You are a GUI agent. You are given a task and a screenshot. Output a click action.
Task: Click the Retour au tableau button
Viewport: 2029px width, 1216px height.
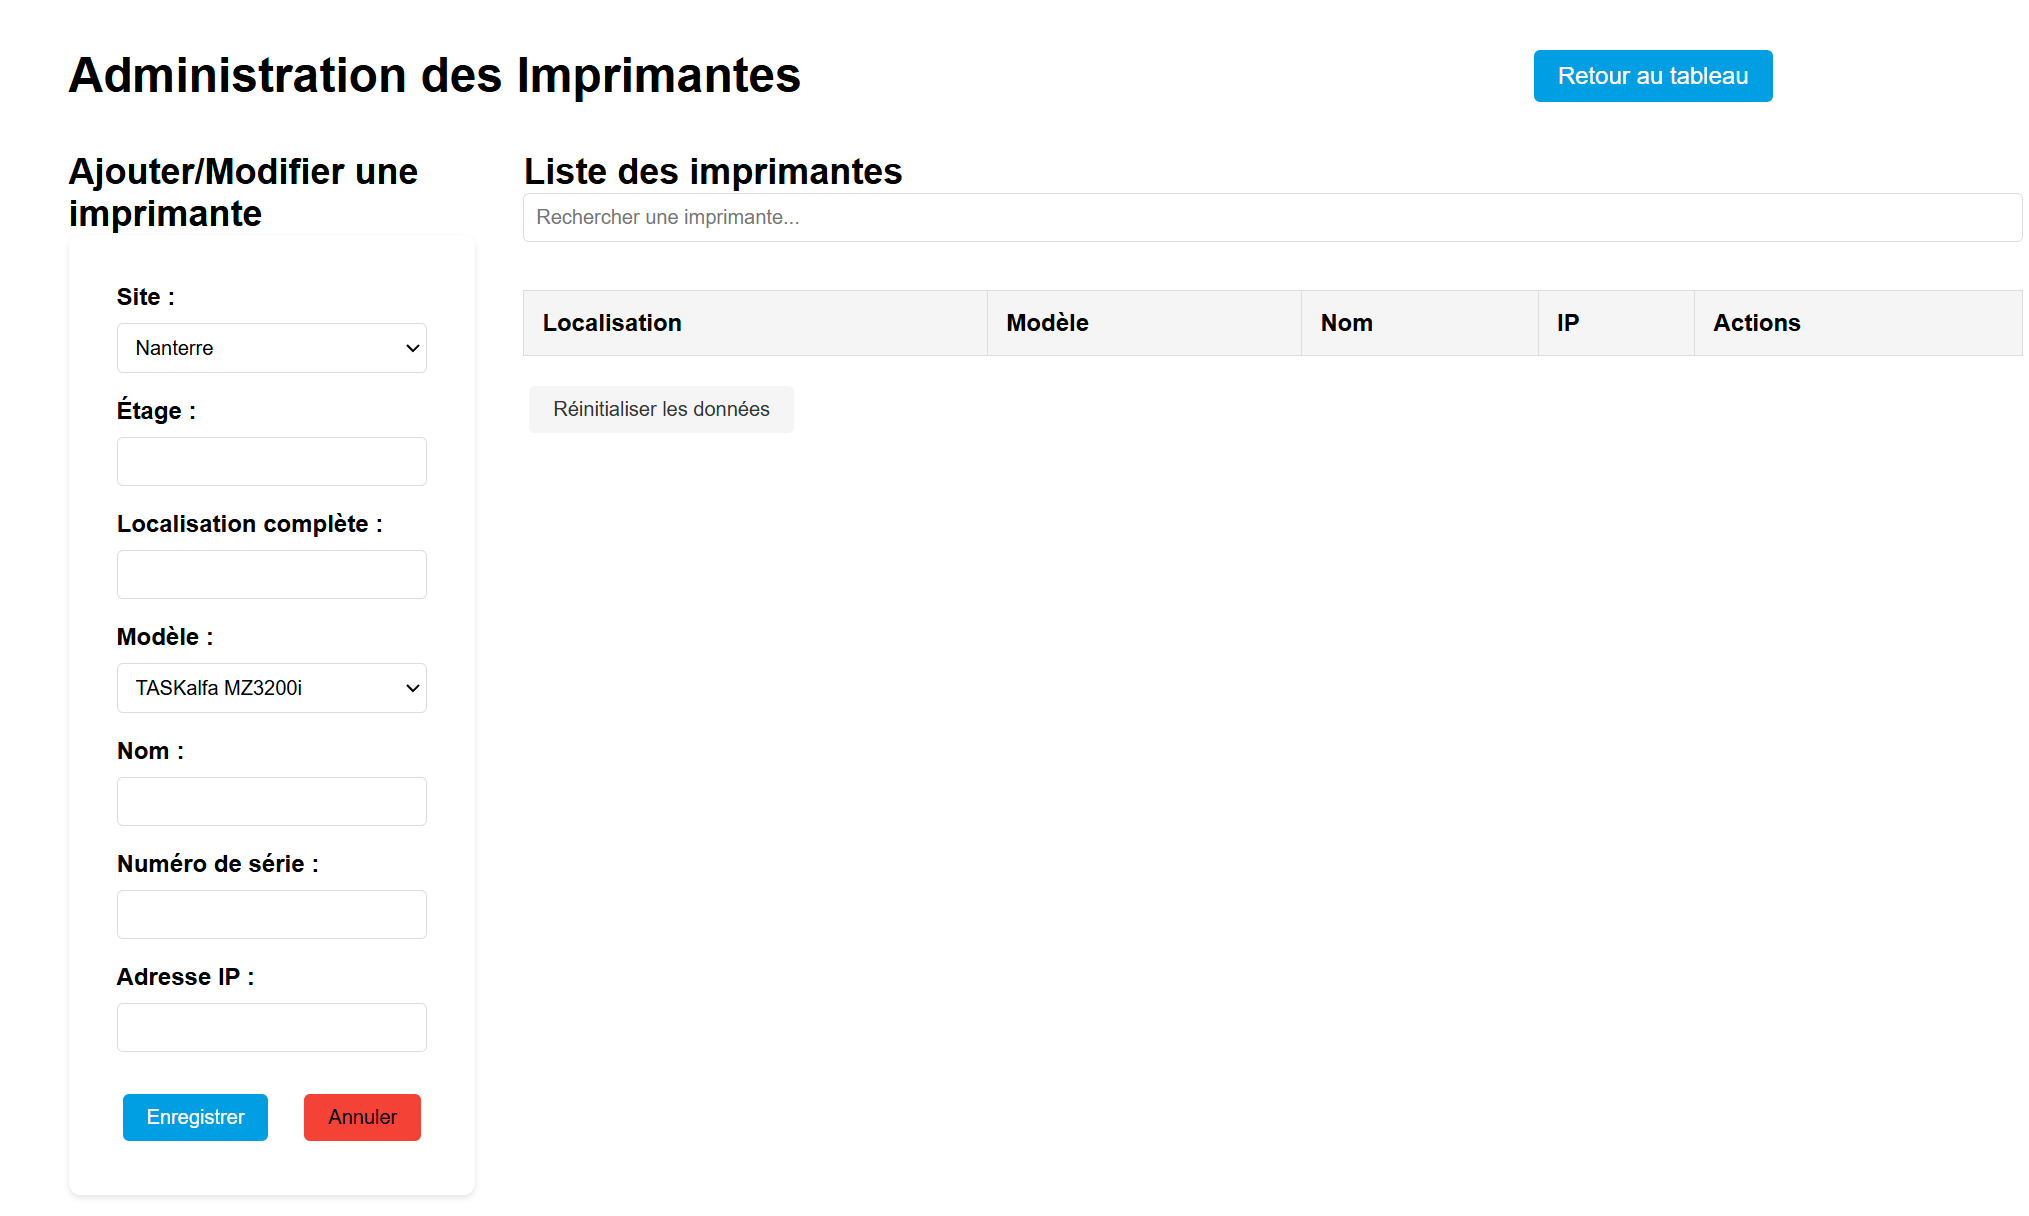click(1652, 75)
